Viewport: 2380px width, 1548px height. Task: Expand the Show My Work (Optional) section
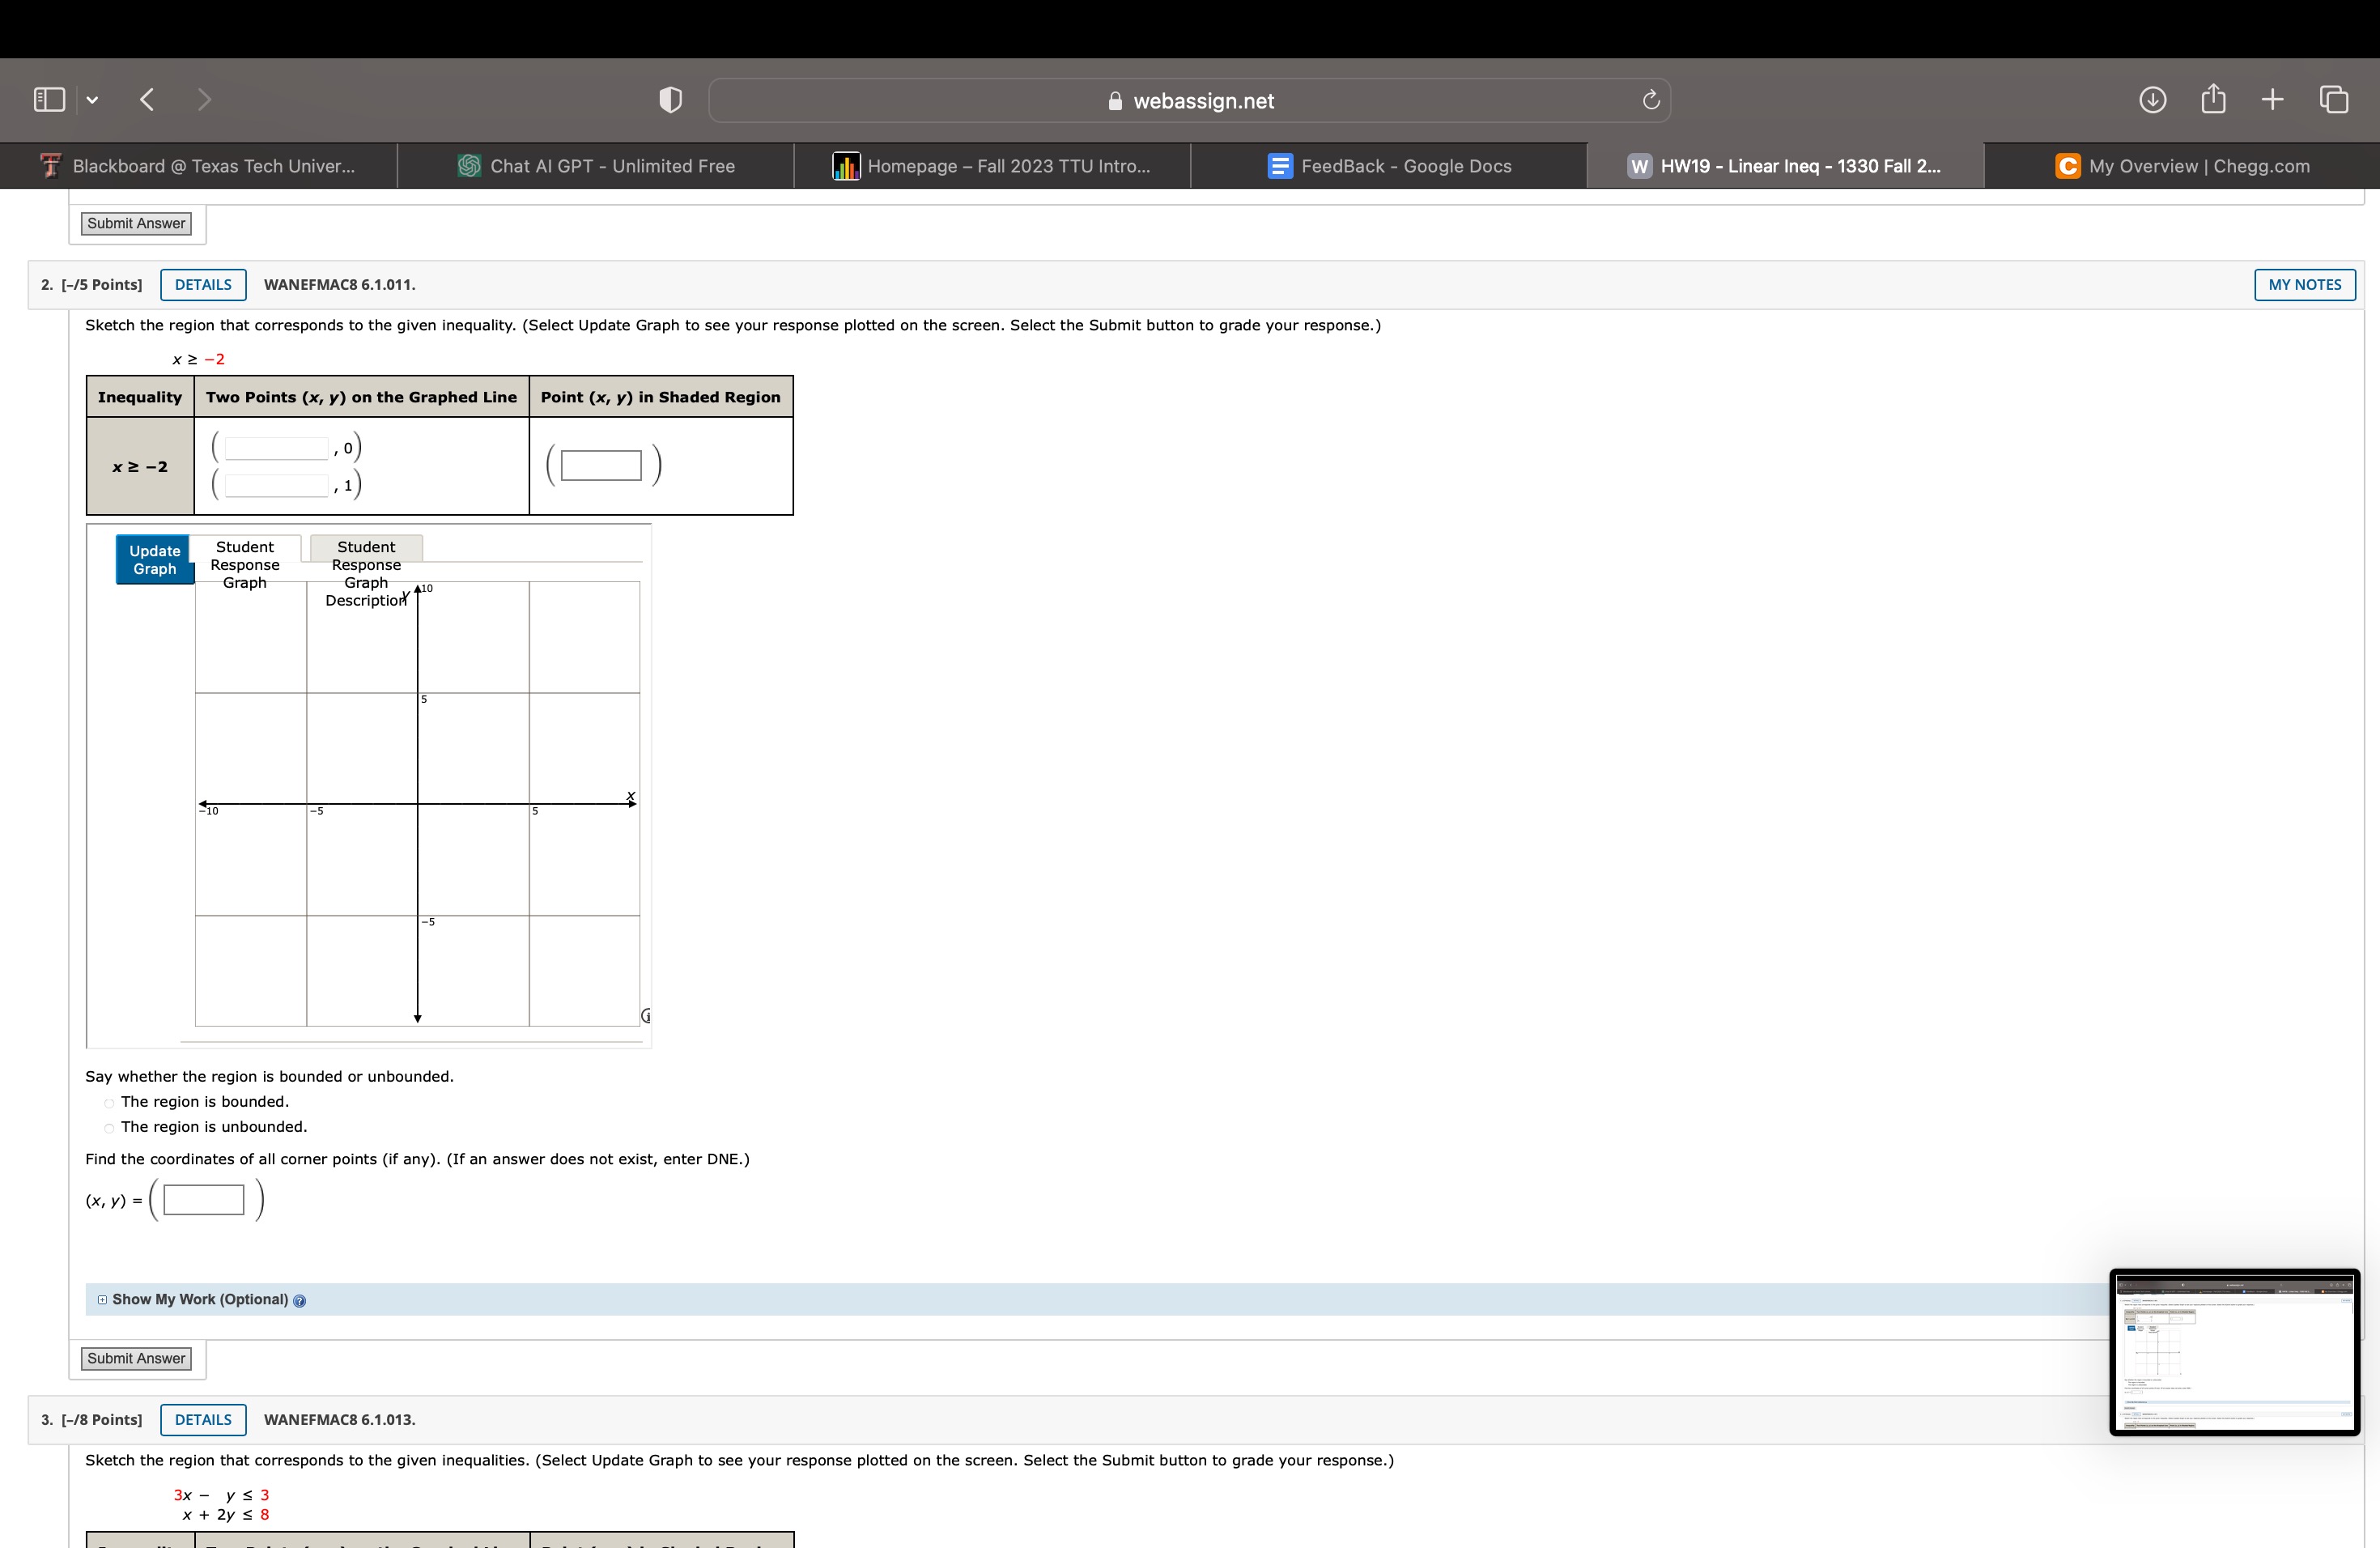point(101,1300)
